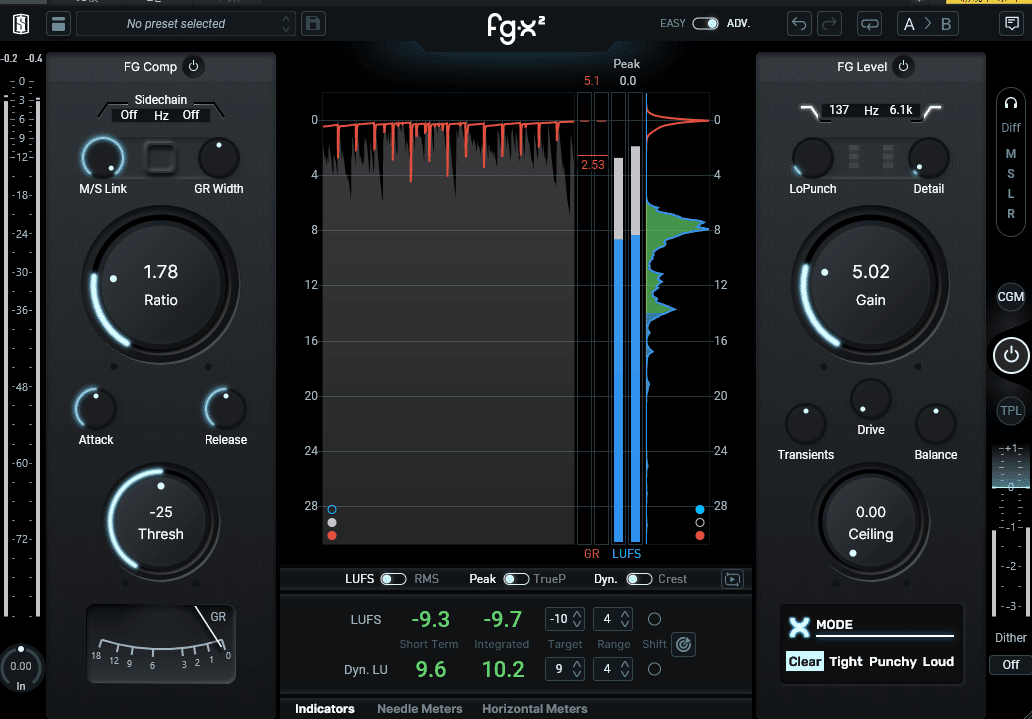Viewport: 1032px width, 719px height.
Task: Open the preset selector dropdown
Action: [186, 24]
